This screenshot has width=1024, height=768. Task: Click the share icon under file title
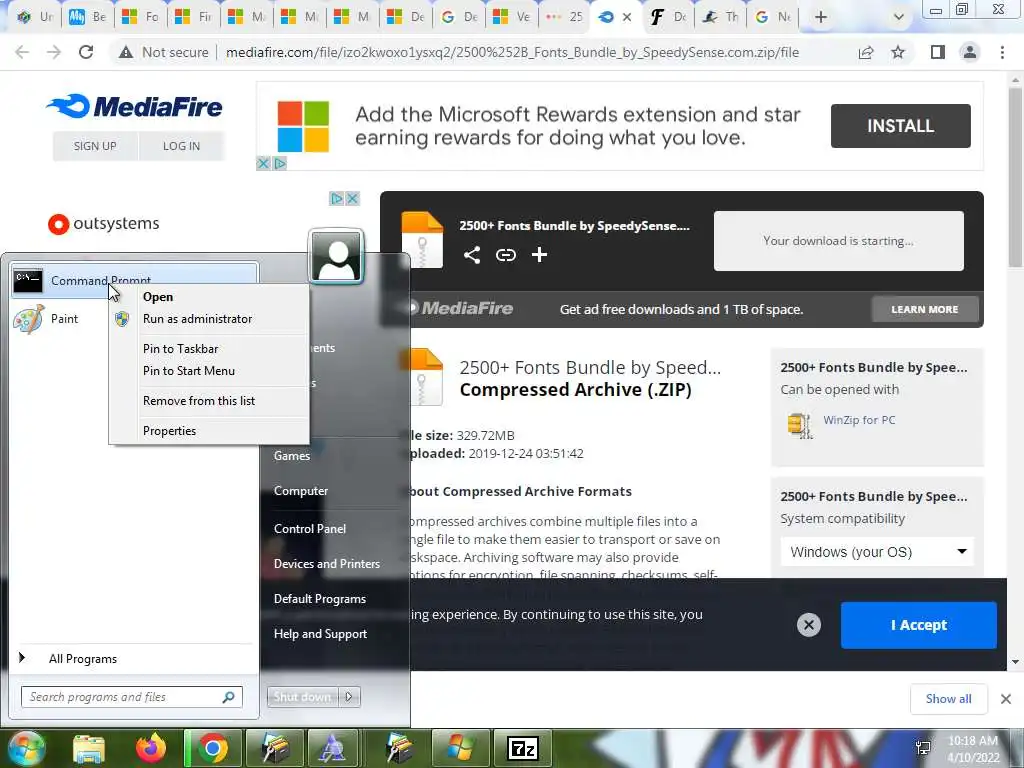(x=472, y=255)
